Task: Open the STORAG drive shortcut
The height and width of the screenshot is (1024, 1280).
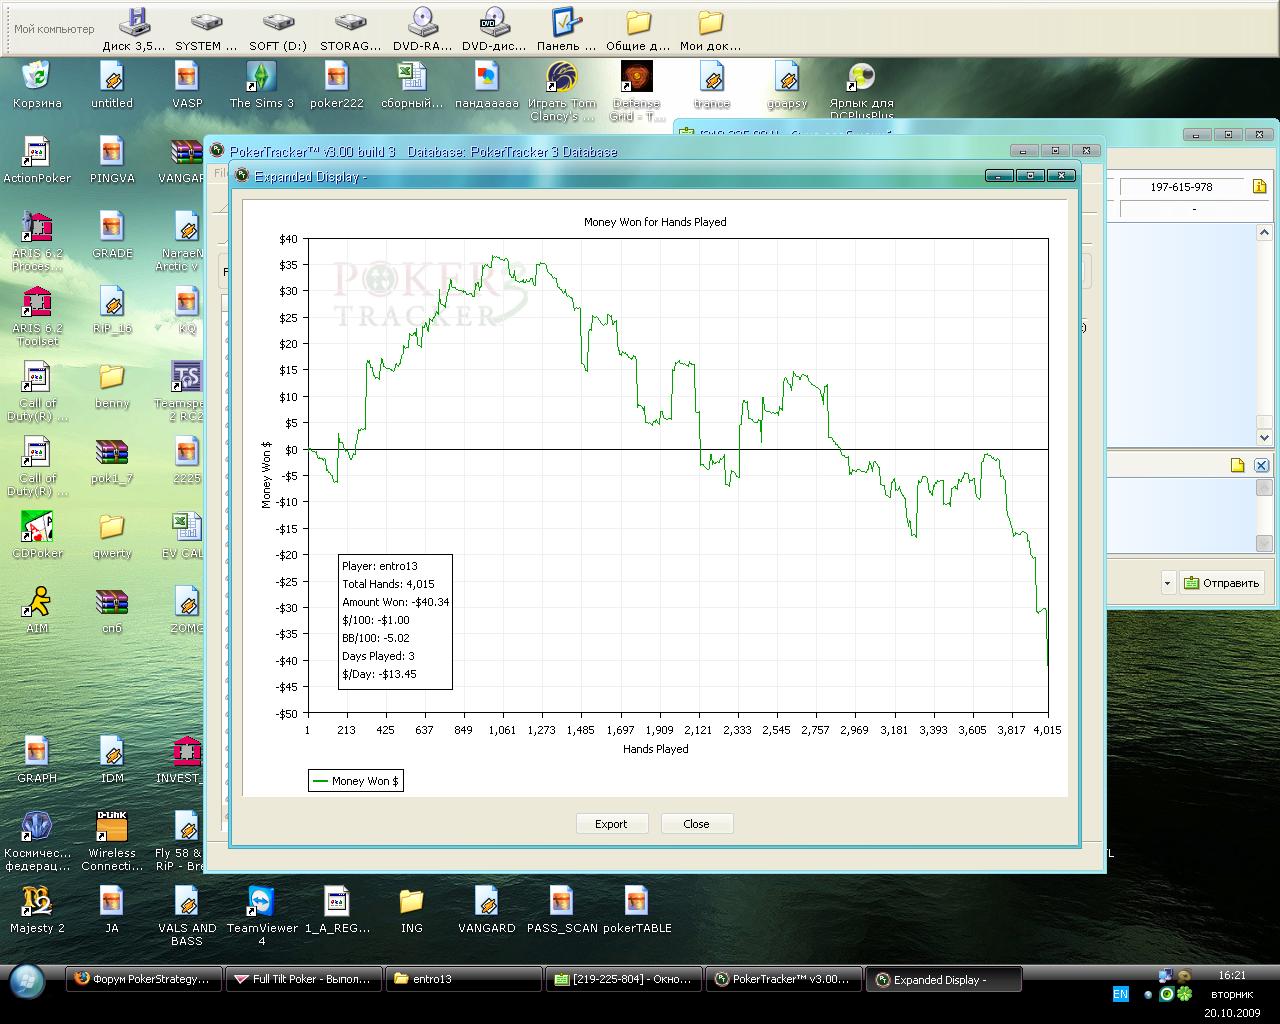Action: [350, 30]
